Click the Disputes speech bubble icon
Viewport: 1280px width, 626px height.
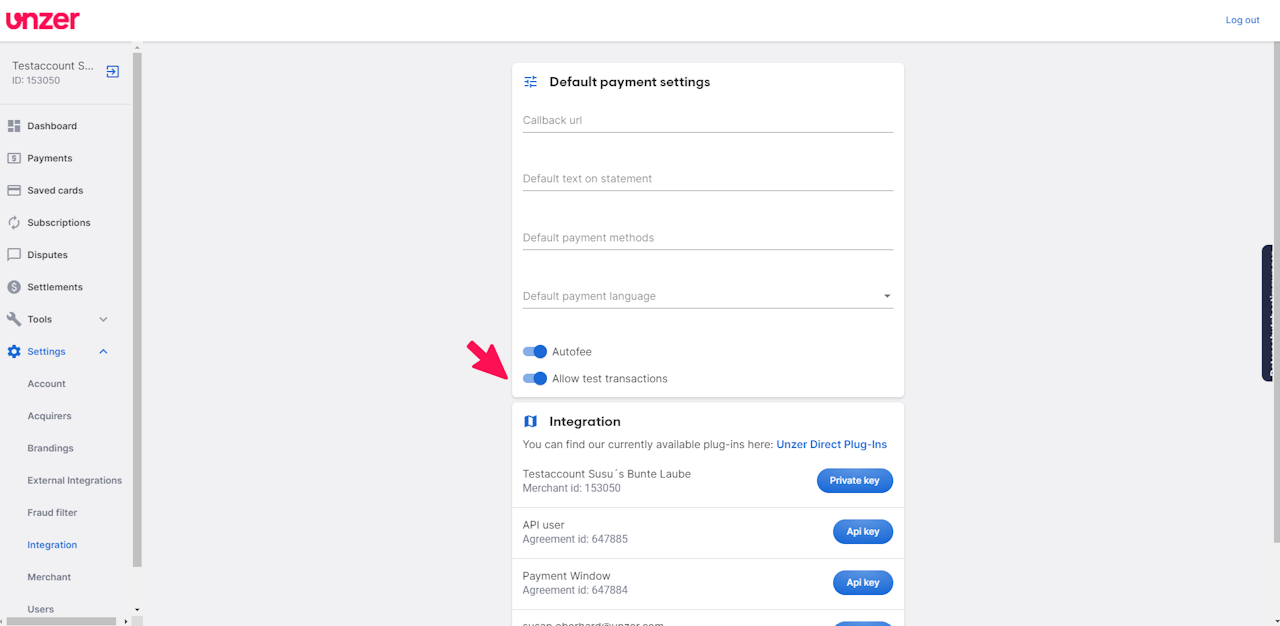point(14,255)
